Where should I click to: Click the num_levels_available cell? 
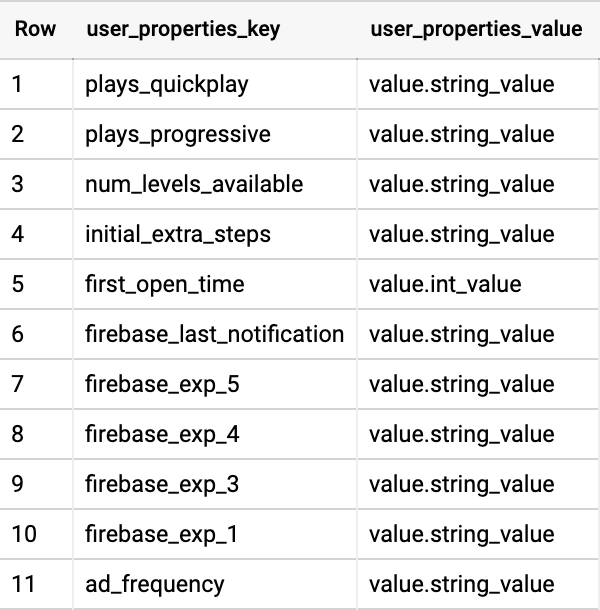214,184
